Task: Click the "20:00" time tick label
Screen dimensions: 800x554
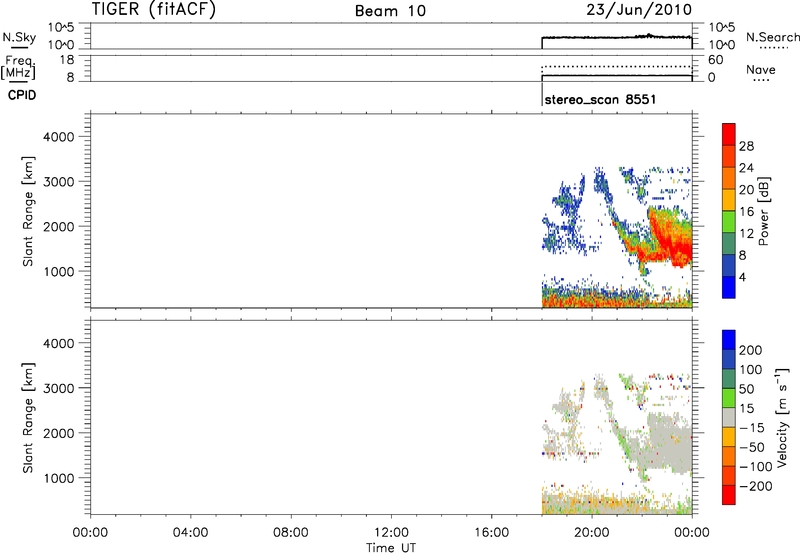Action: click(592, 533)
